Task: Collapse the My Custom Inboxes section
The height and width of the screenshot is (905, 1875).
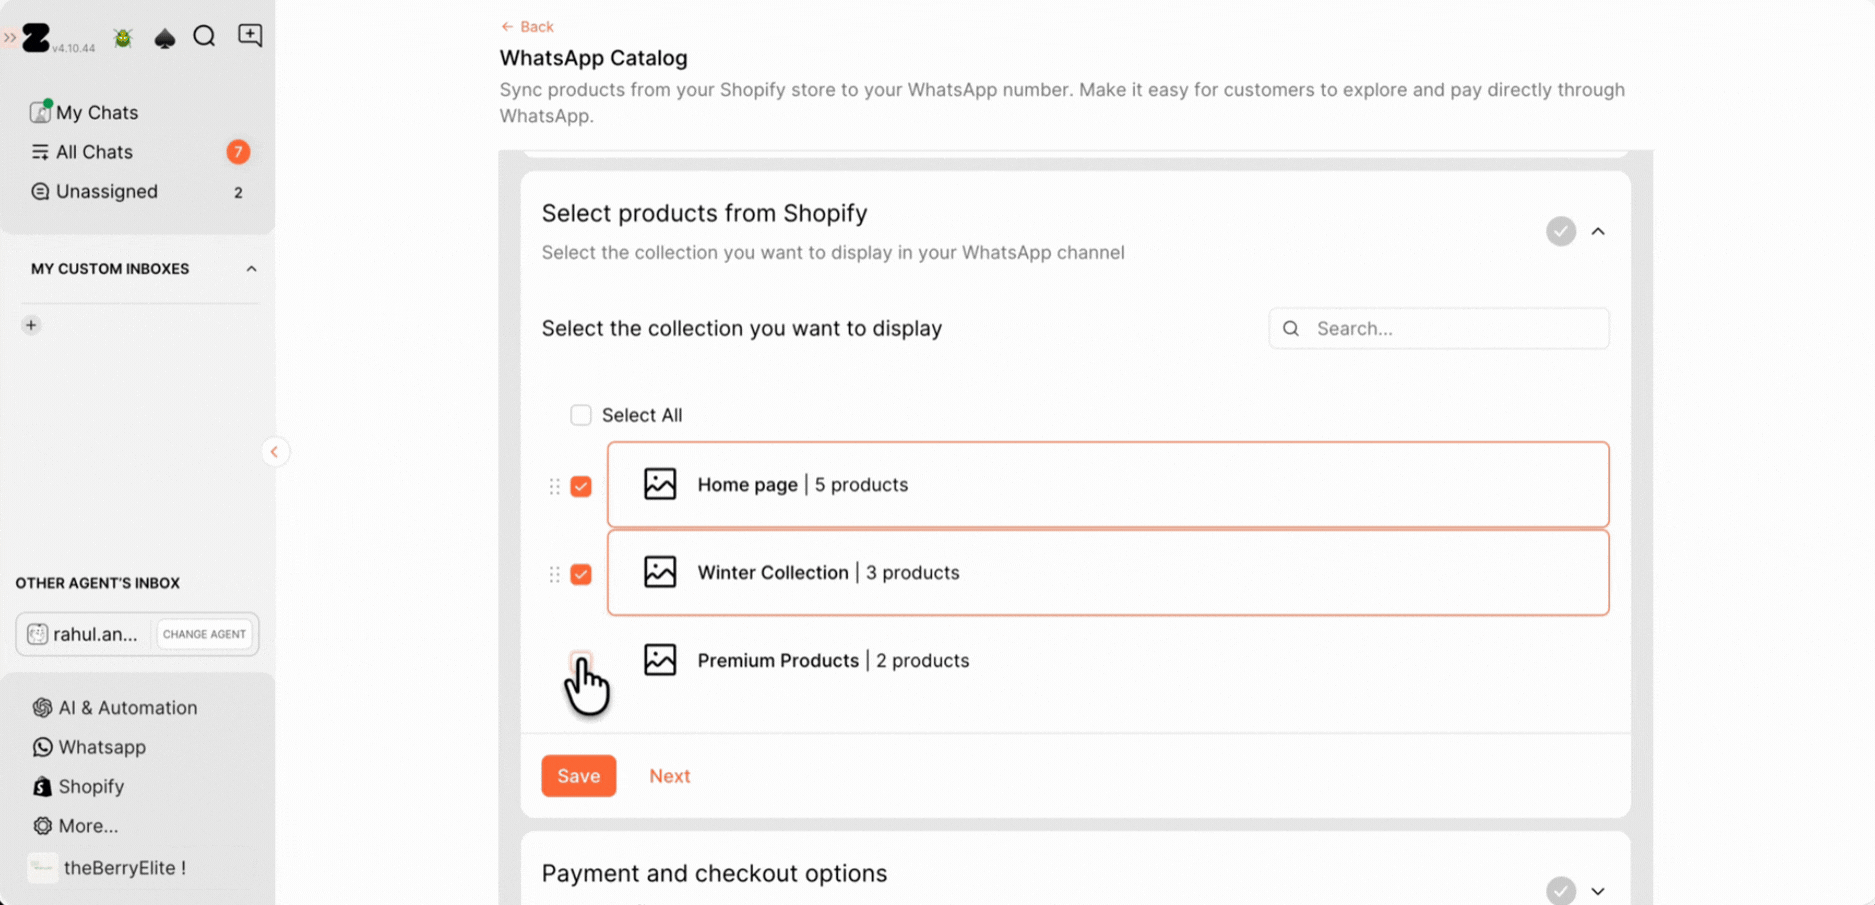Action: [x=251, y=269]
